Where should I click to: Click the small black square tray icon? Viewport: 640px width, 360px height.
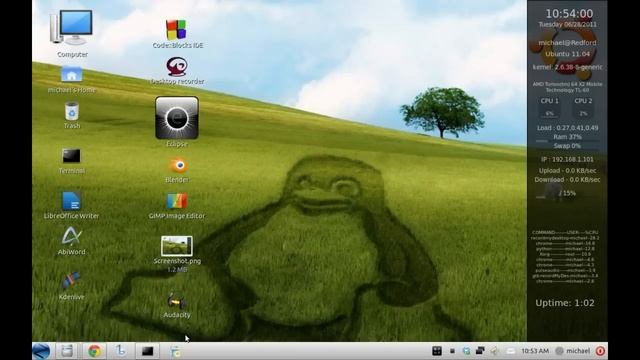452,351
